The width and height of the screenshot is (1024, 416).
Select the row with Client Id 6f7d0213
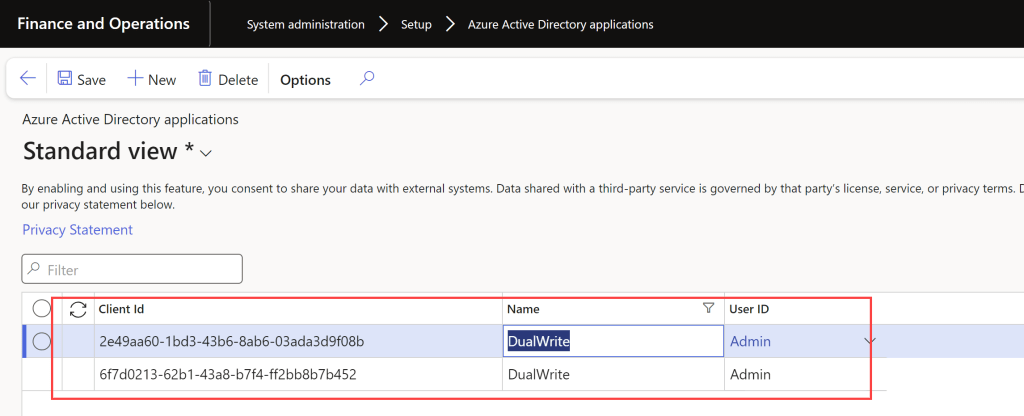(228, 375)
